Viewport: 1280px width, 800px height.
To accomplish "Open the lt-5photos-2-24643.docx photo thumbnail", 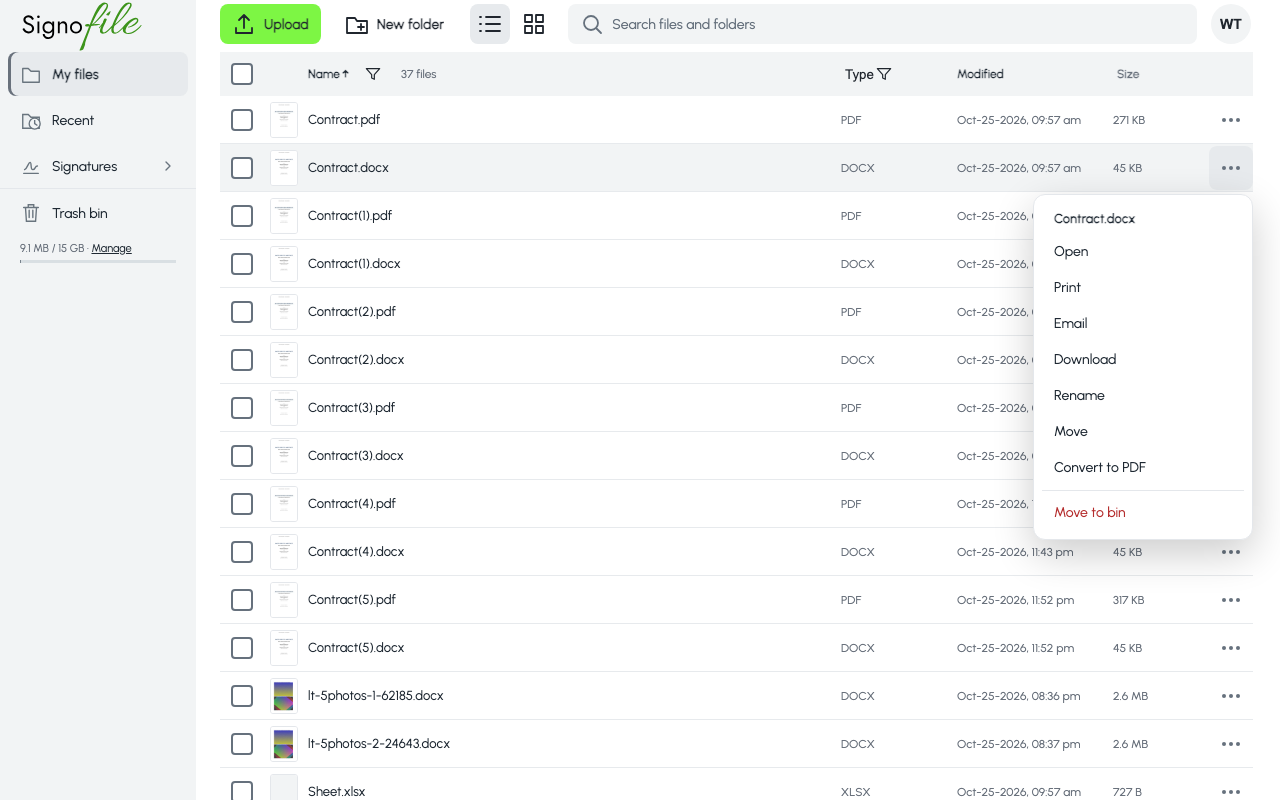I will [284, 744].
